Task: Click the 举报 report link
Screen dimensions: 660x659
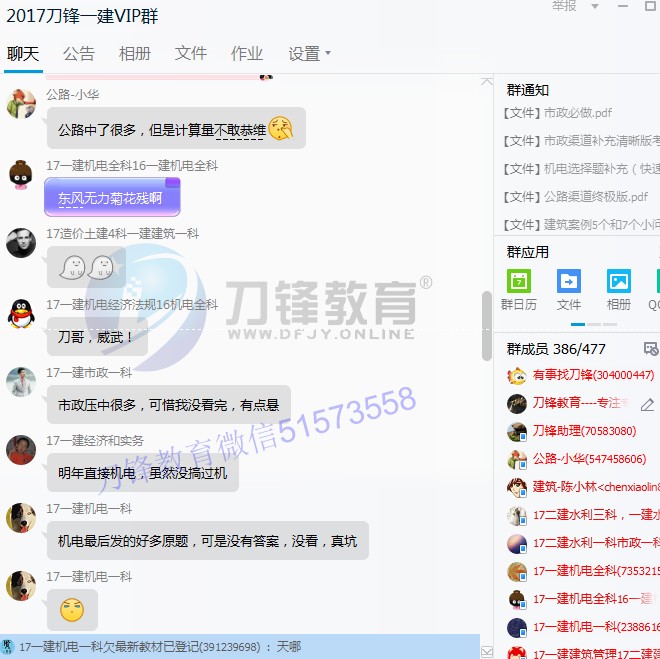Action: (564, 6)
